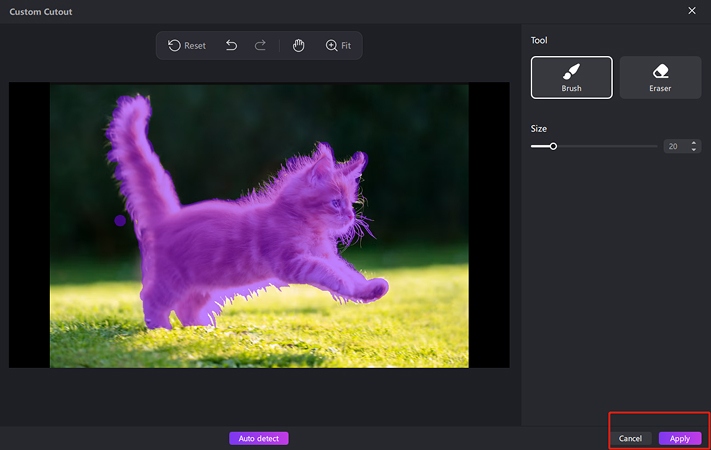Click the kitten's raised tail
Screen dimensions: 711x450
point(130,150)
